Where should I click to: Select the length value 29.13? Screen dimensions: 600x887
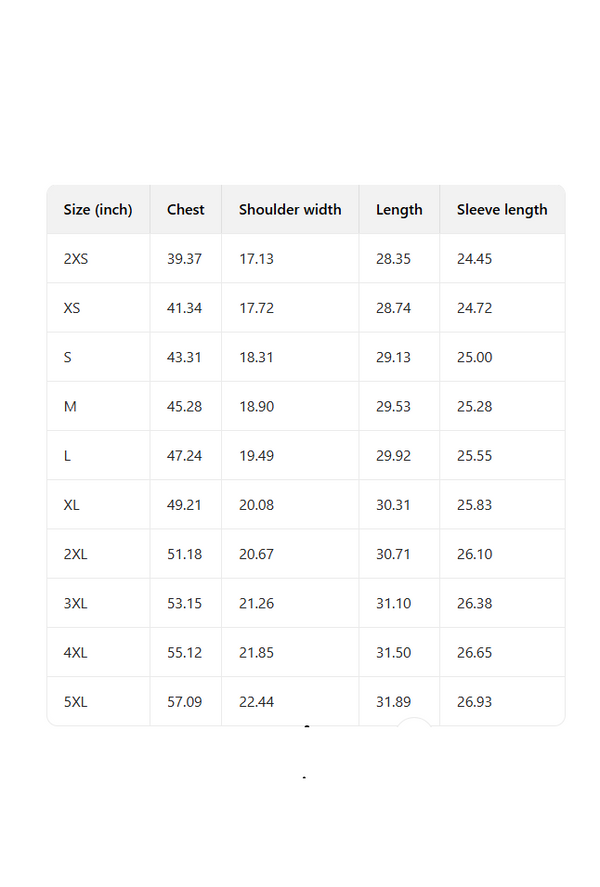coord(393,357)
